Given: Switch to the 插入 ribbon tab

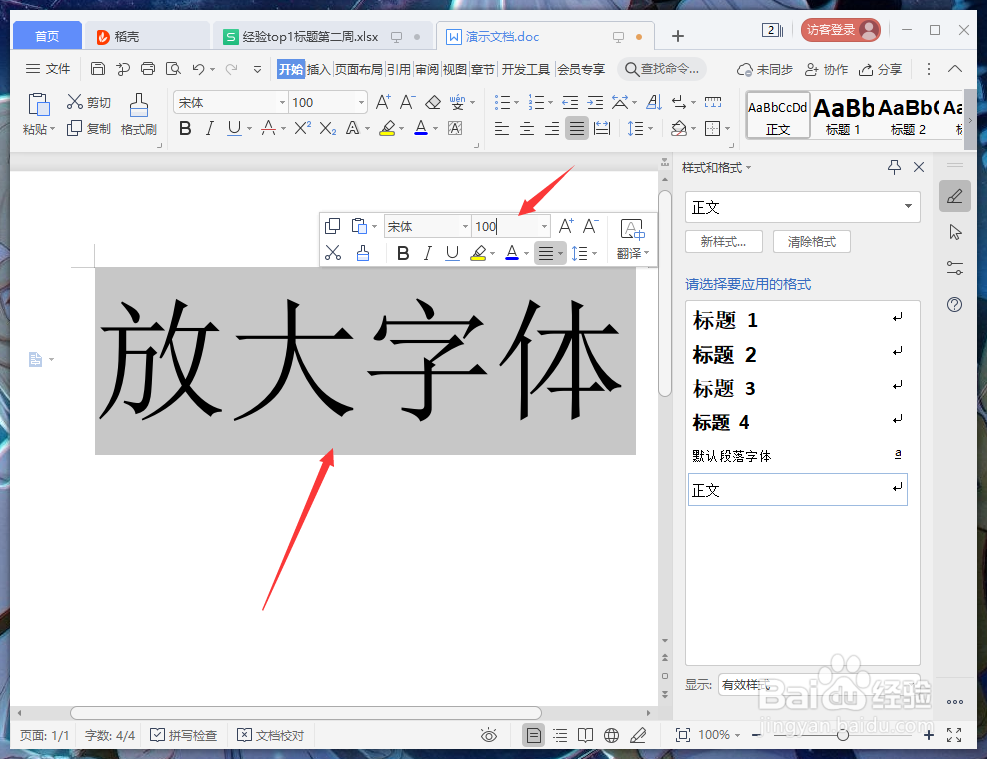Looking at the screenshot, I should point(318,69).
